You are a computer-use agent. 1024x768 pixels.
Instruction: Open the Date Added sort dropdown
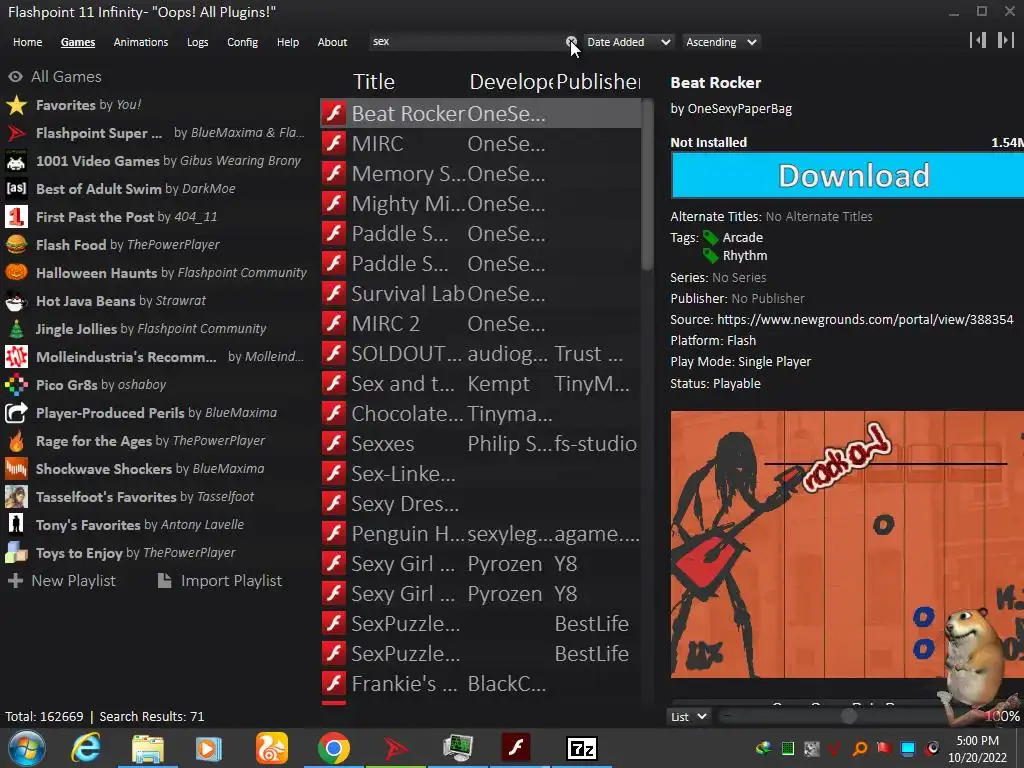pyautogui.click(x=628, y=42)
